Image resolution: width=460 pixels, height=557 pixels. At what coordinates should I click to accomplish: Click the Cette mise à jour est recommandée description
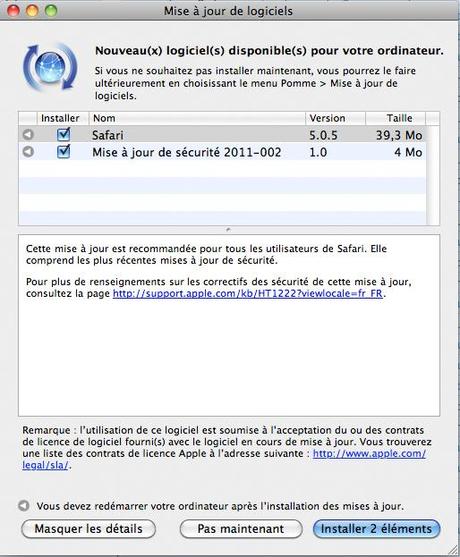pos(206,254)
